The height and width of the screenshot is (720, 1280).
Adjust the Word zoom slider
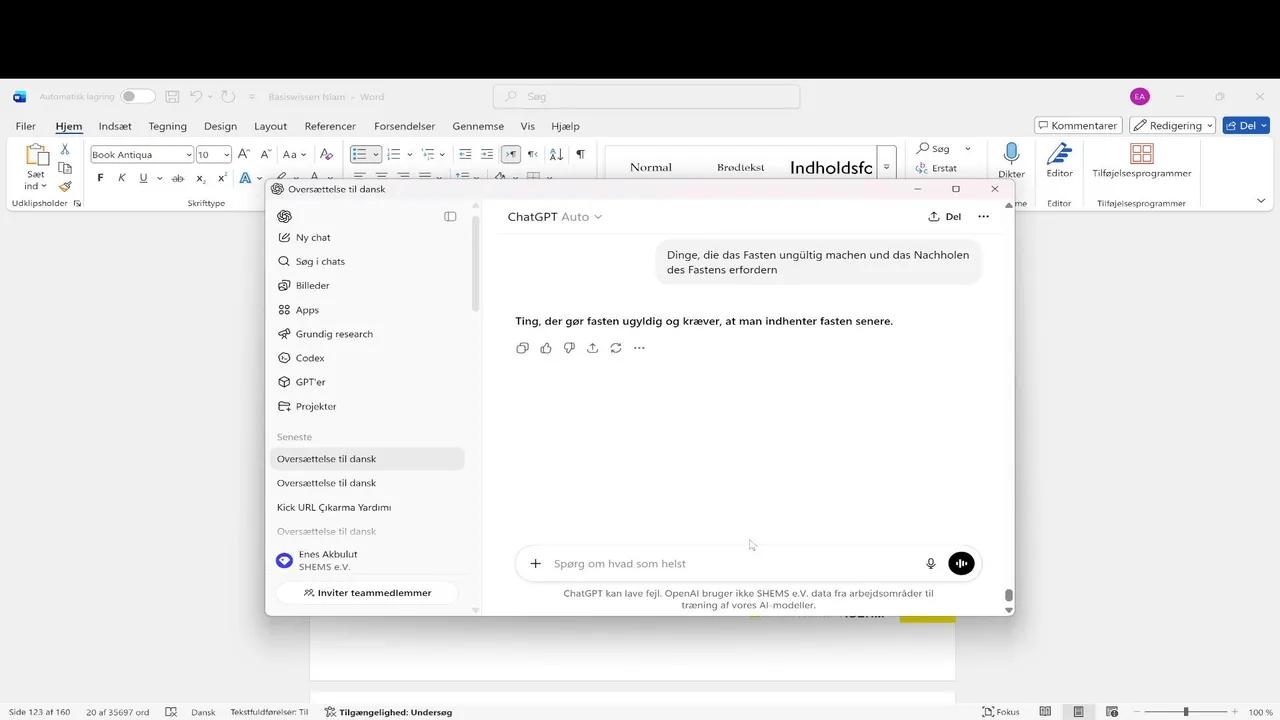[1186, 712]
